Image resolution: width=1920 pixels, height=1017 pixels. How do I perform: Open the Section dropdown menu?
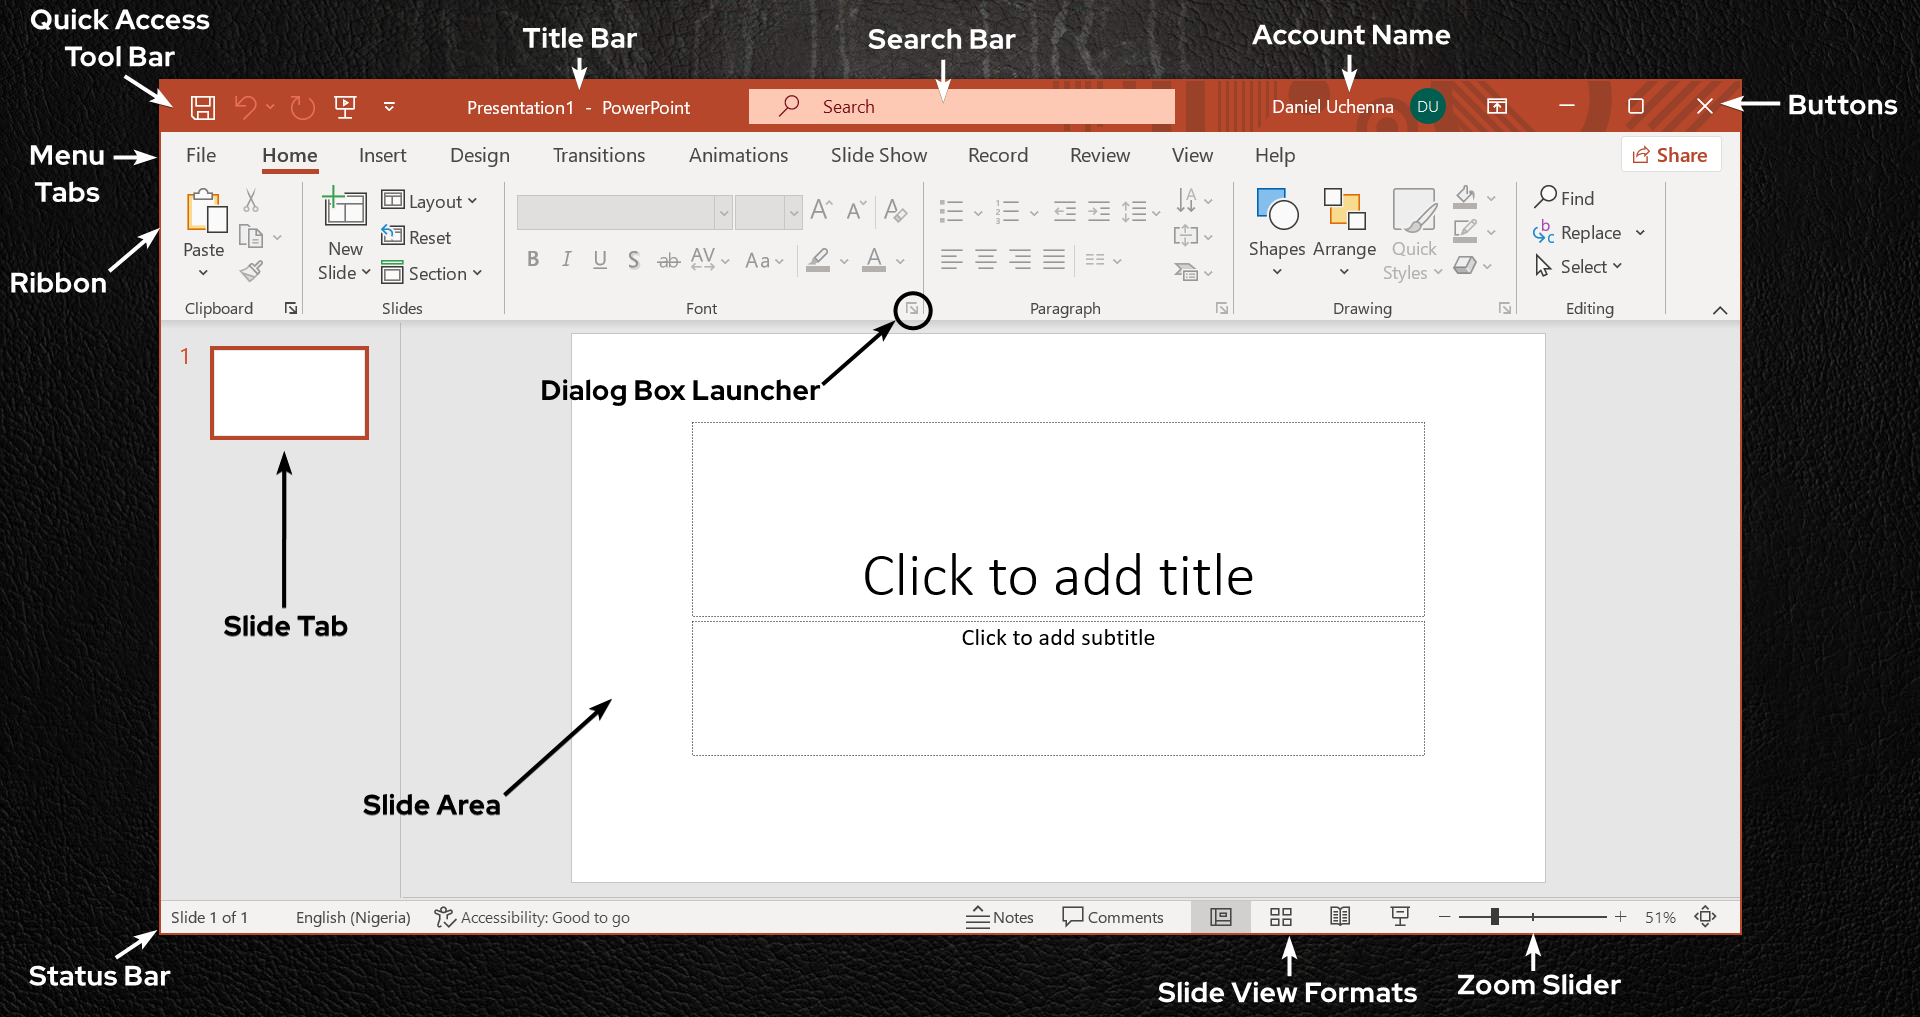click(432, 273)
